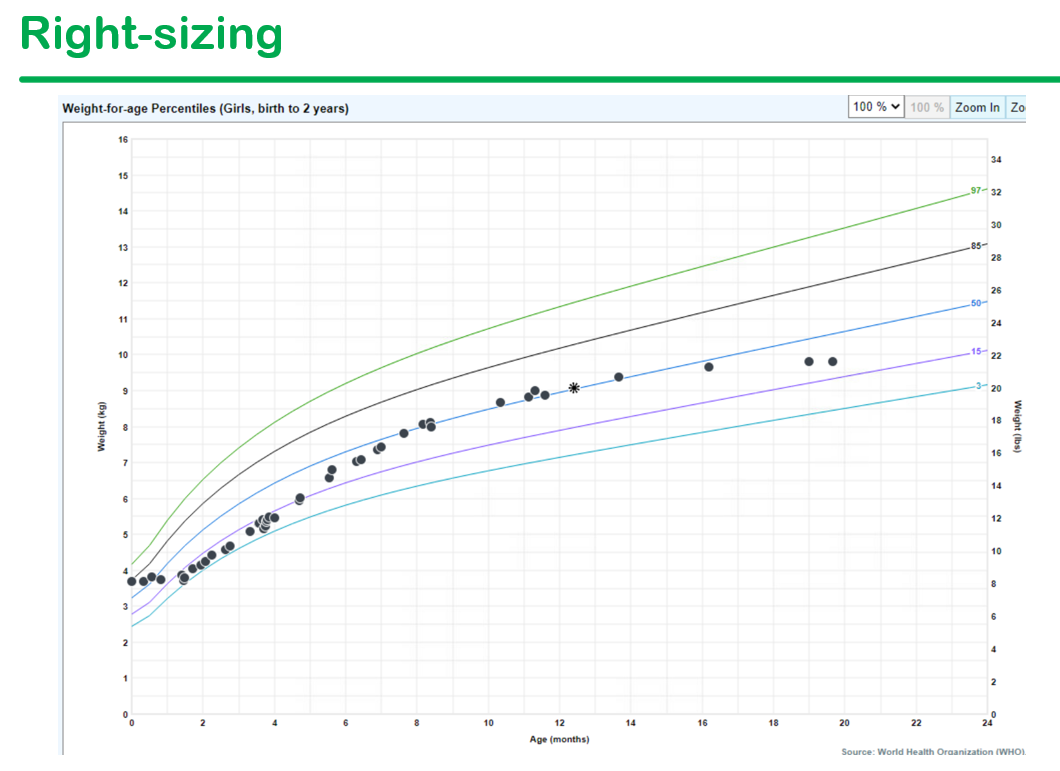Click the green 97th percentile curve label
1060x771 pixels.
point(975,191)
